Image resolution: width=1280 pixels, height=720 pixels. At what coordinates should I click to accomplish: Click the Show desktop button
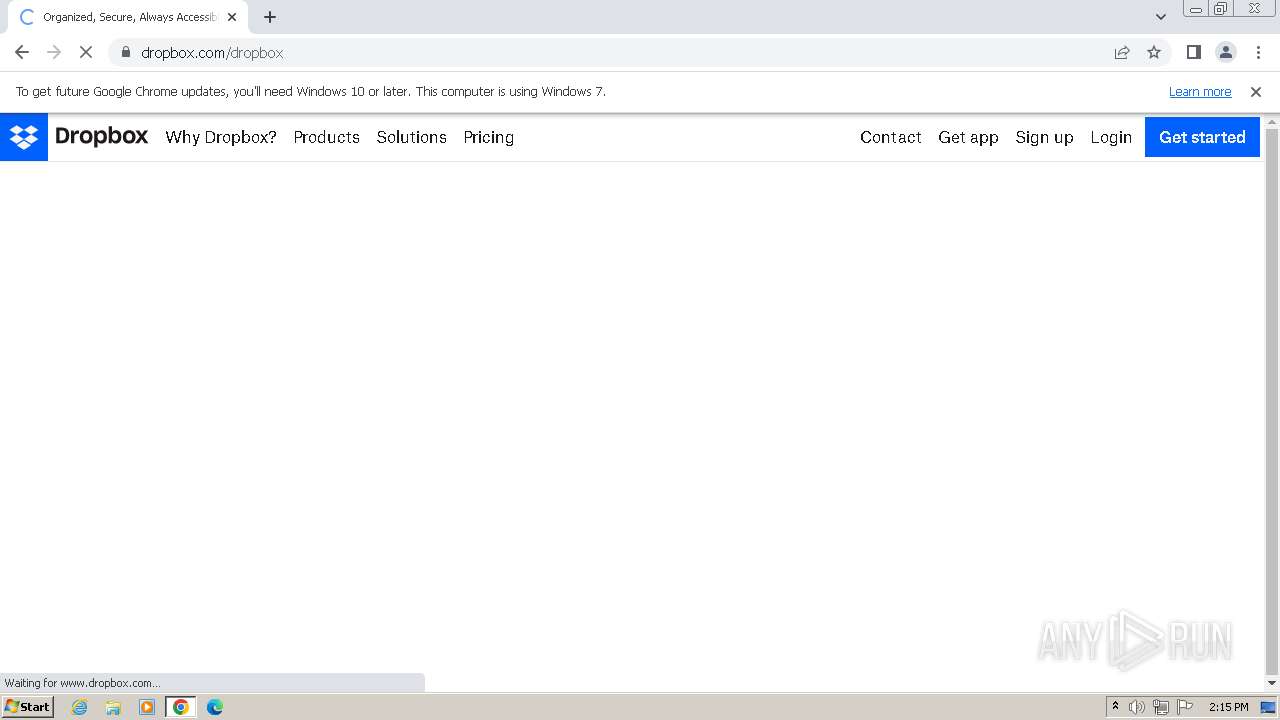click(x=1269, y=707)
